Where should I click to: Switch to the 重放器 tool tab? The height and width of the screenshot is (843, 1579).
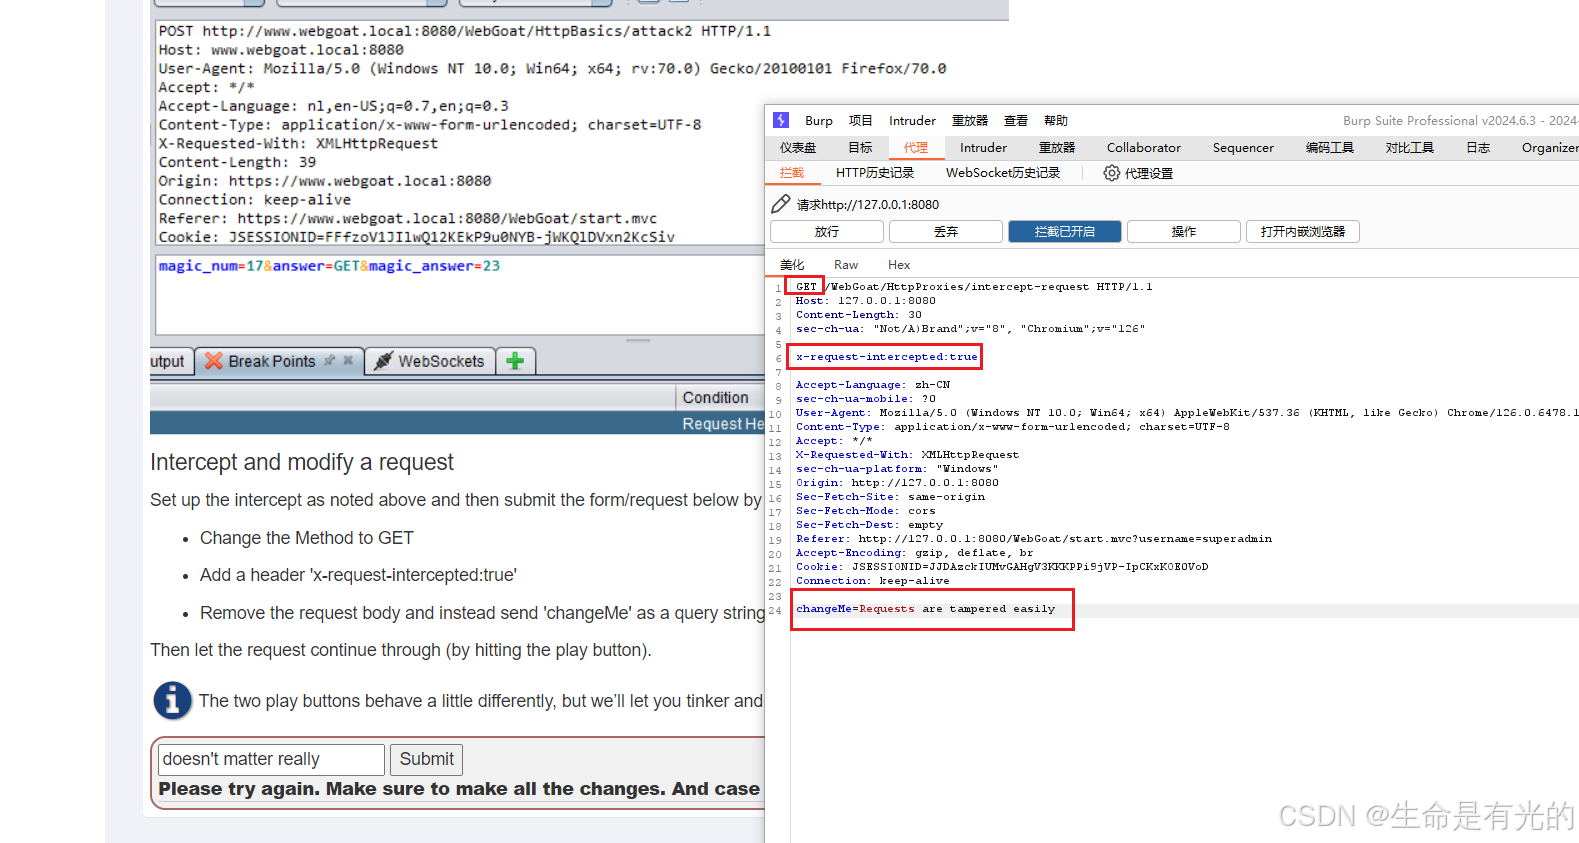click(1057, 147)
